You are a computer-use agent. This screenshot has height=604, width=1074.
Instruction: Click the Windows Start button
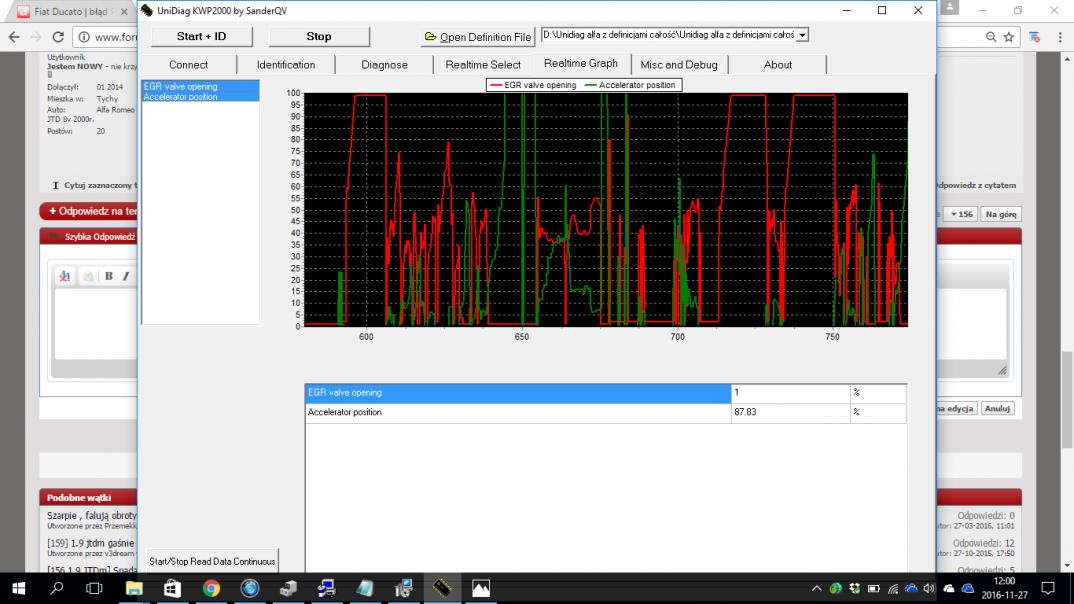click(x=18, y=589)
